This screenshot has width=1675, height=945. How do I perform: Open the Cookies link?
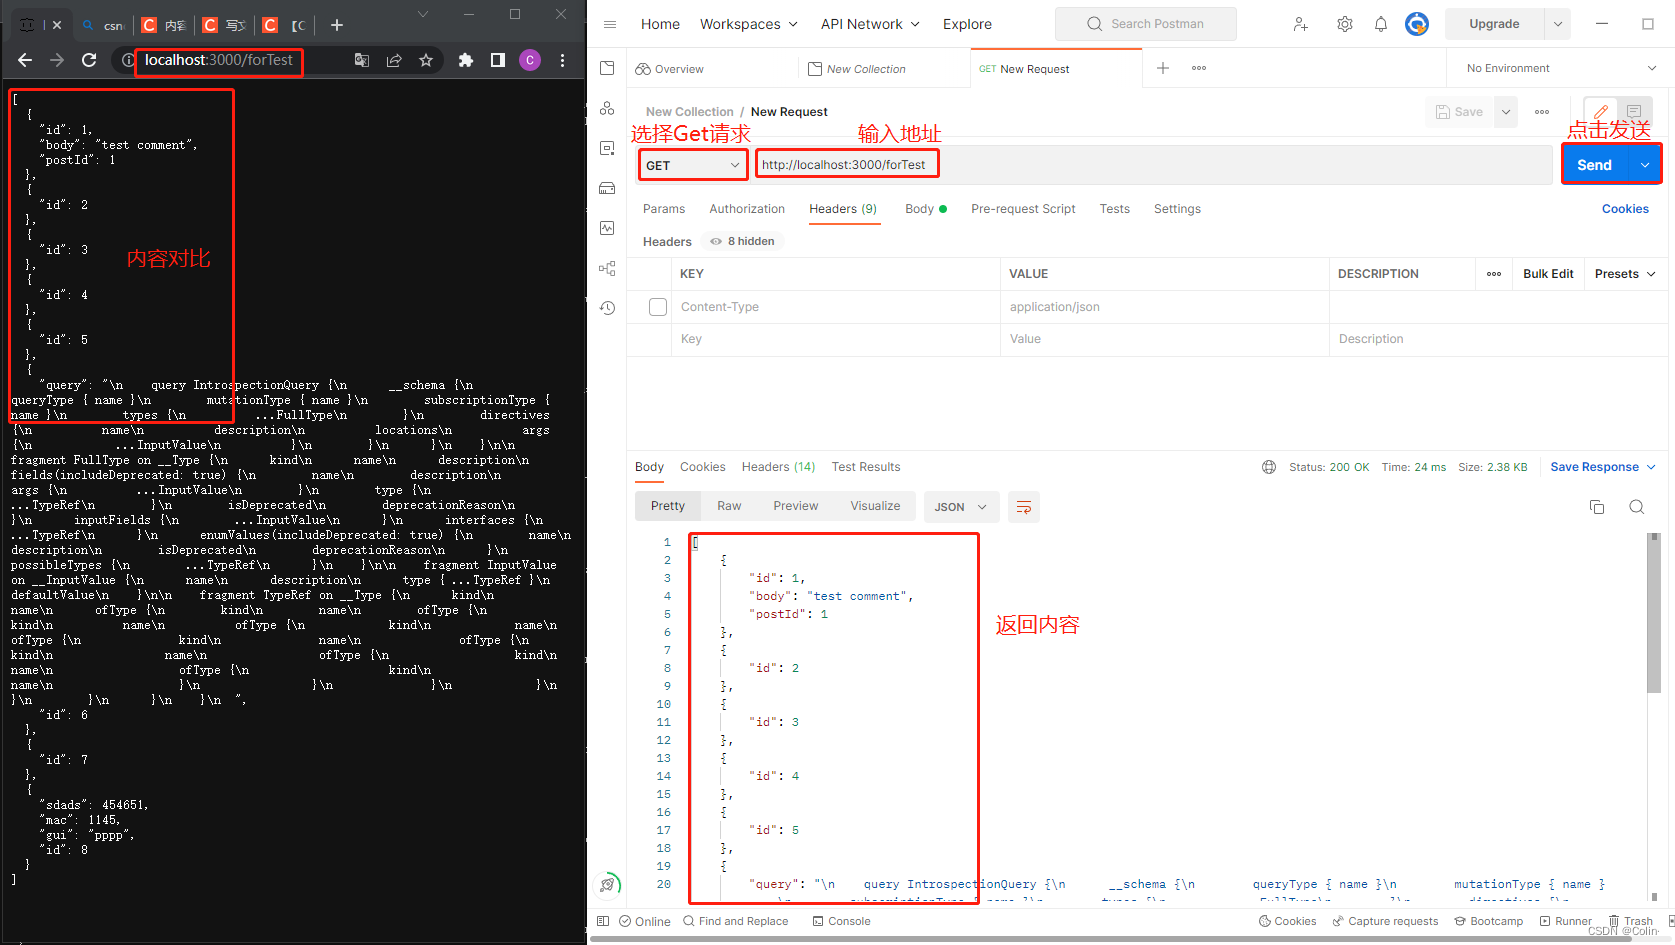tap(1624, 208)
